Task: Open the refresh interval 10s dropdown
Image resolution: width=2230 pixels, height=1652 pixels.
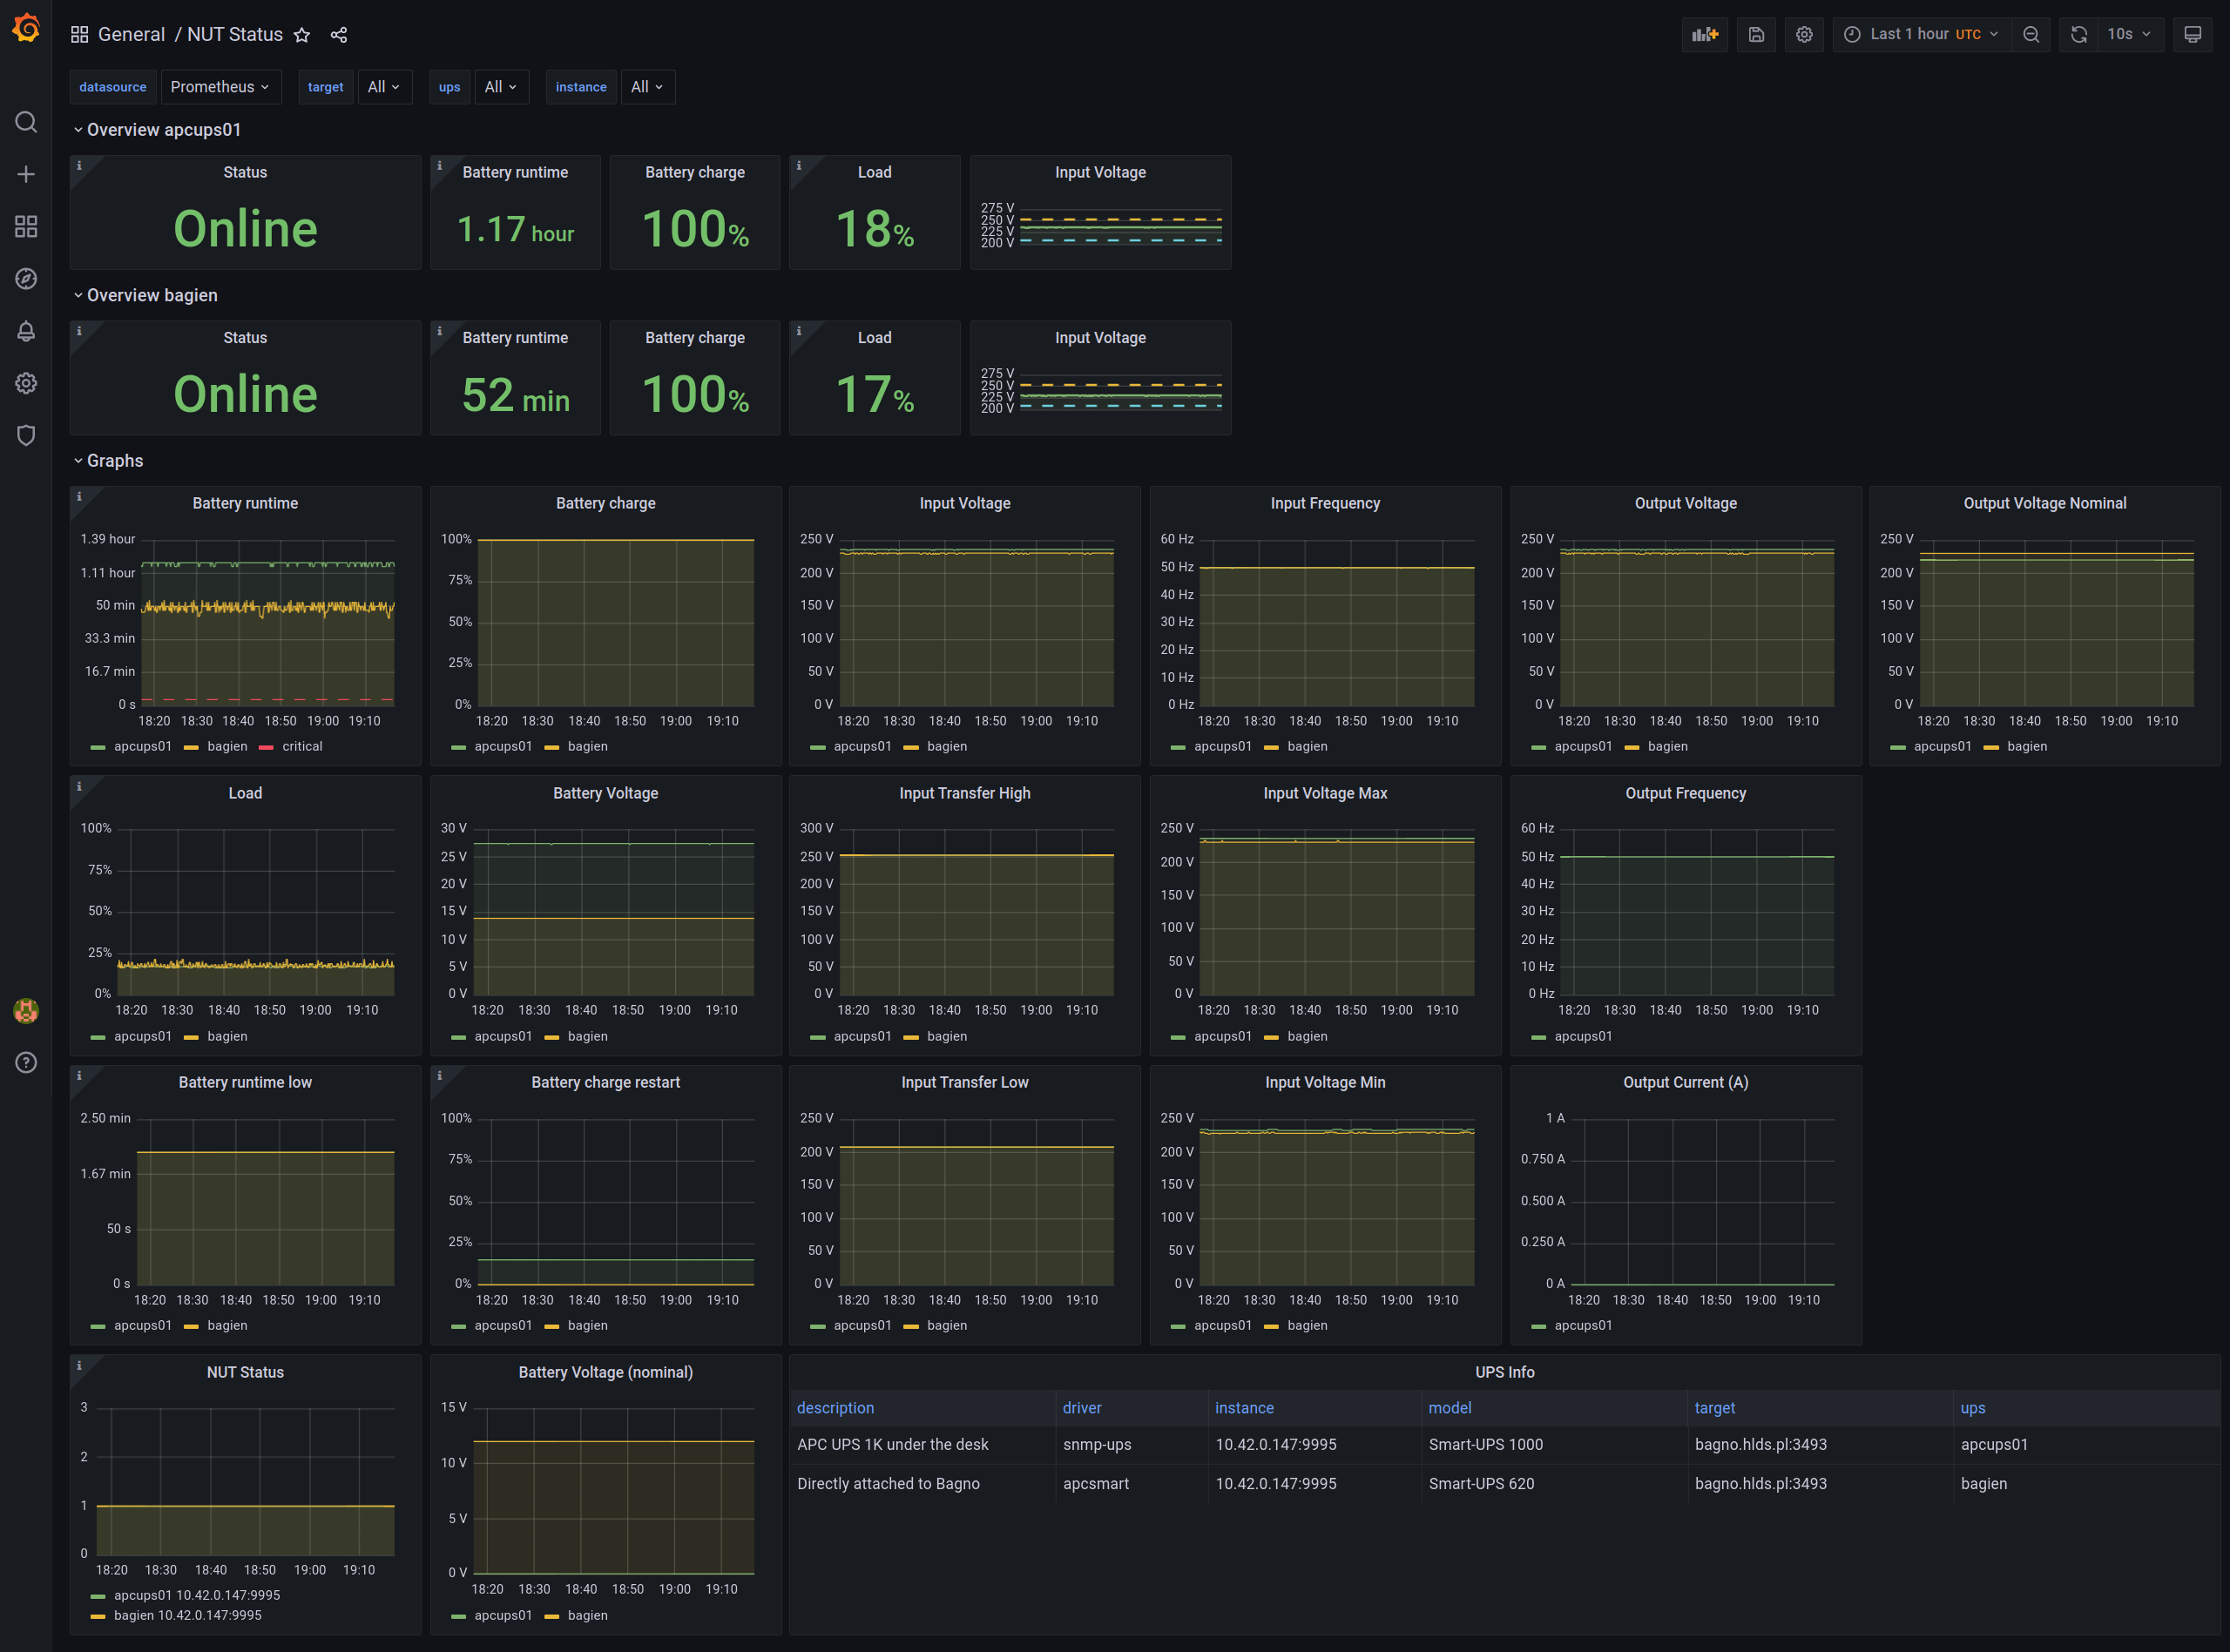Action: point(2129,34)
